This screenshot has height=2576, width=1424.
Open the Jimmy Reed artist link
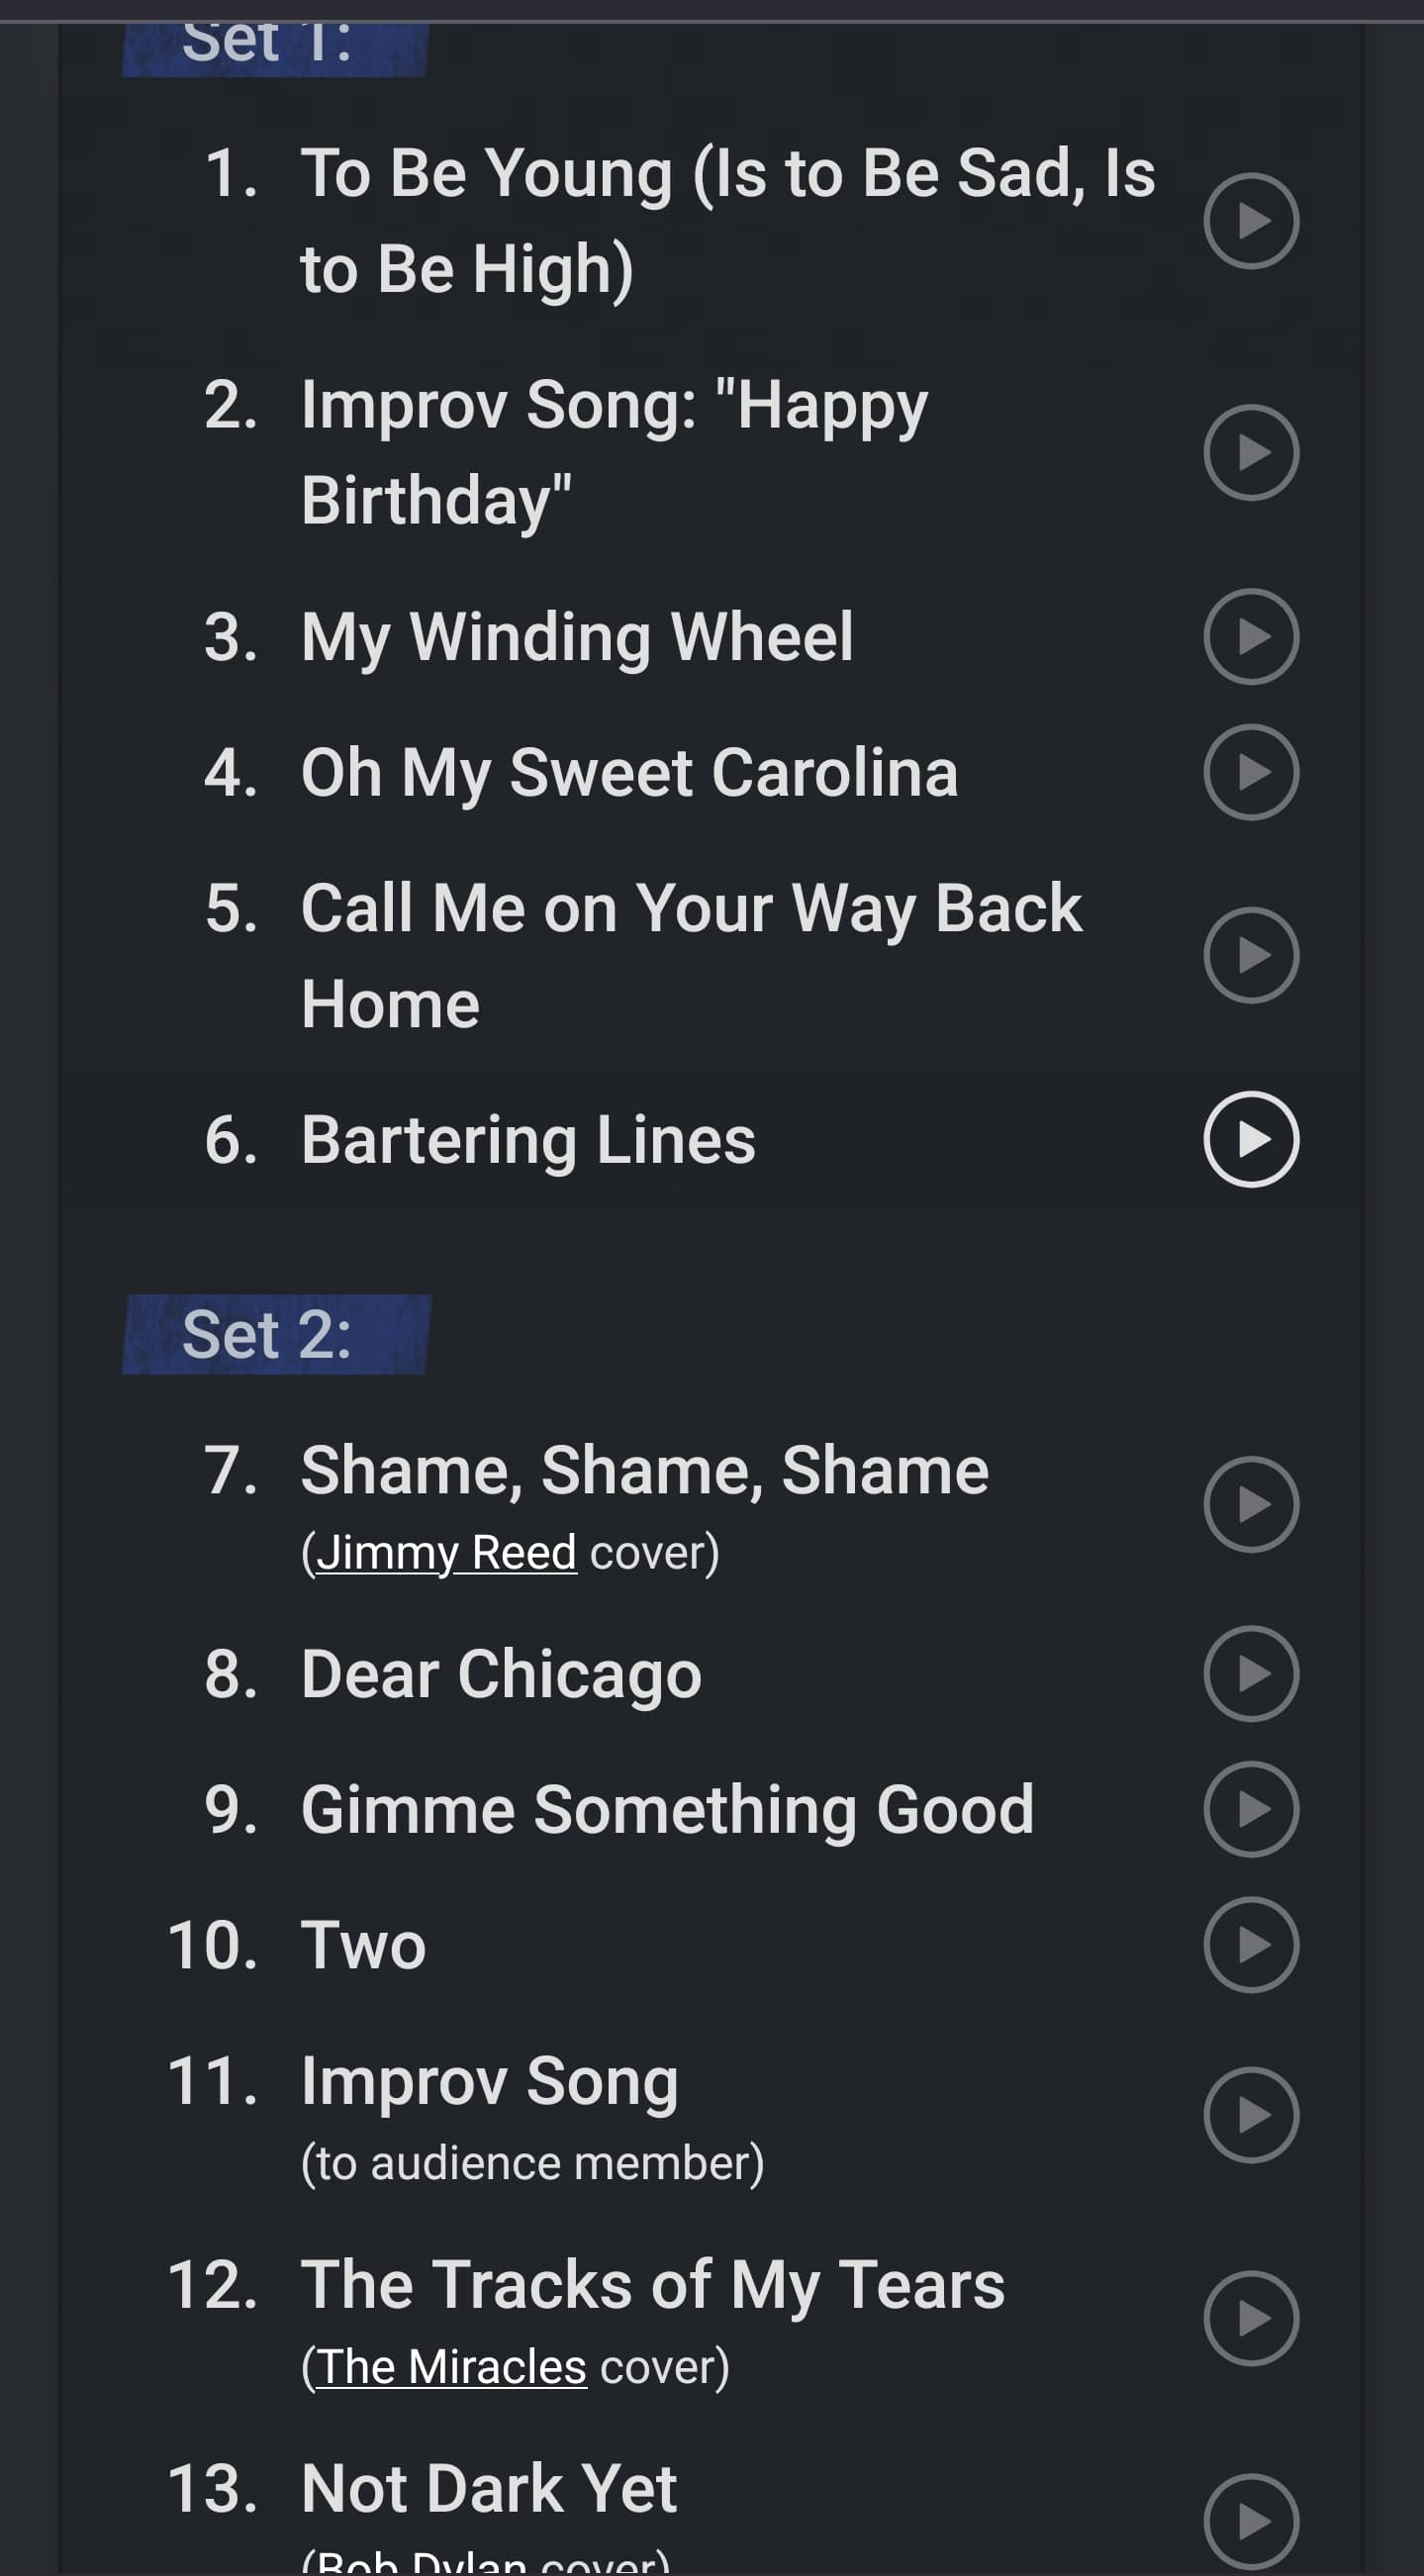(446, 1553)
